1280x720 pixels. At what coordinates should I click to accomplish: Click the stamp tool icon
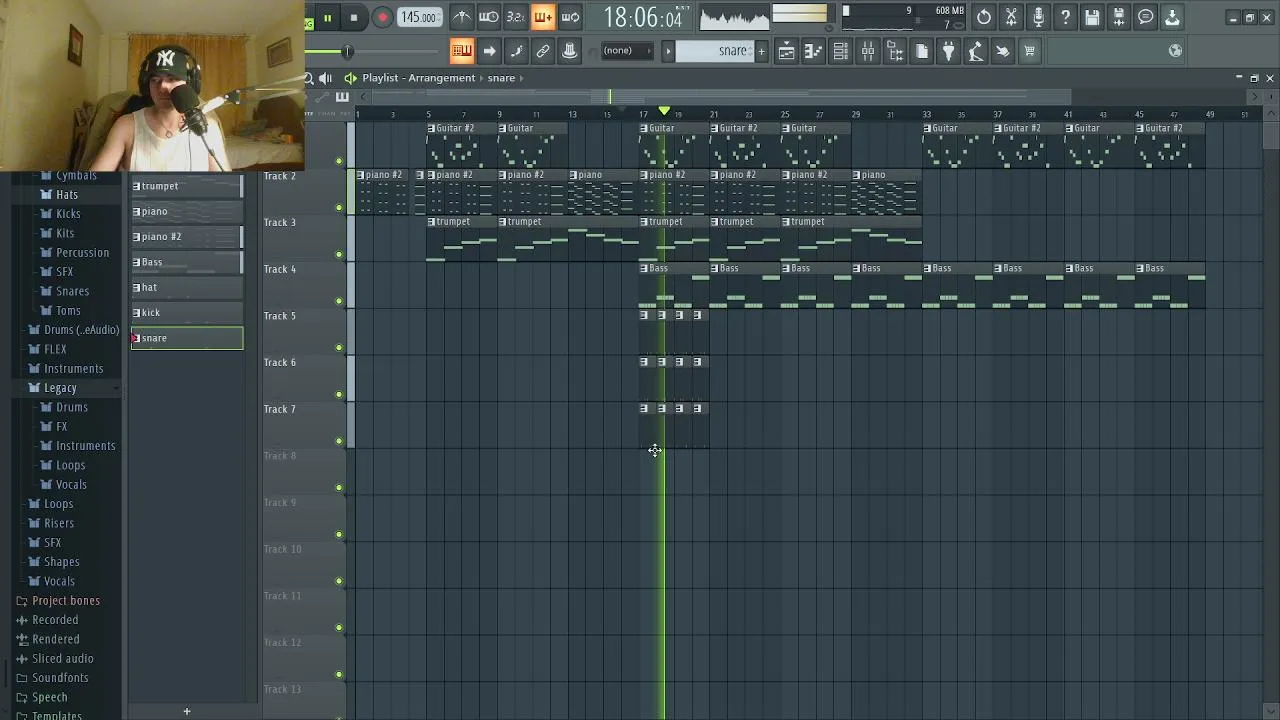(x=570, y=51)
